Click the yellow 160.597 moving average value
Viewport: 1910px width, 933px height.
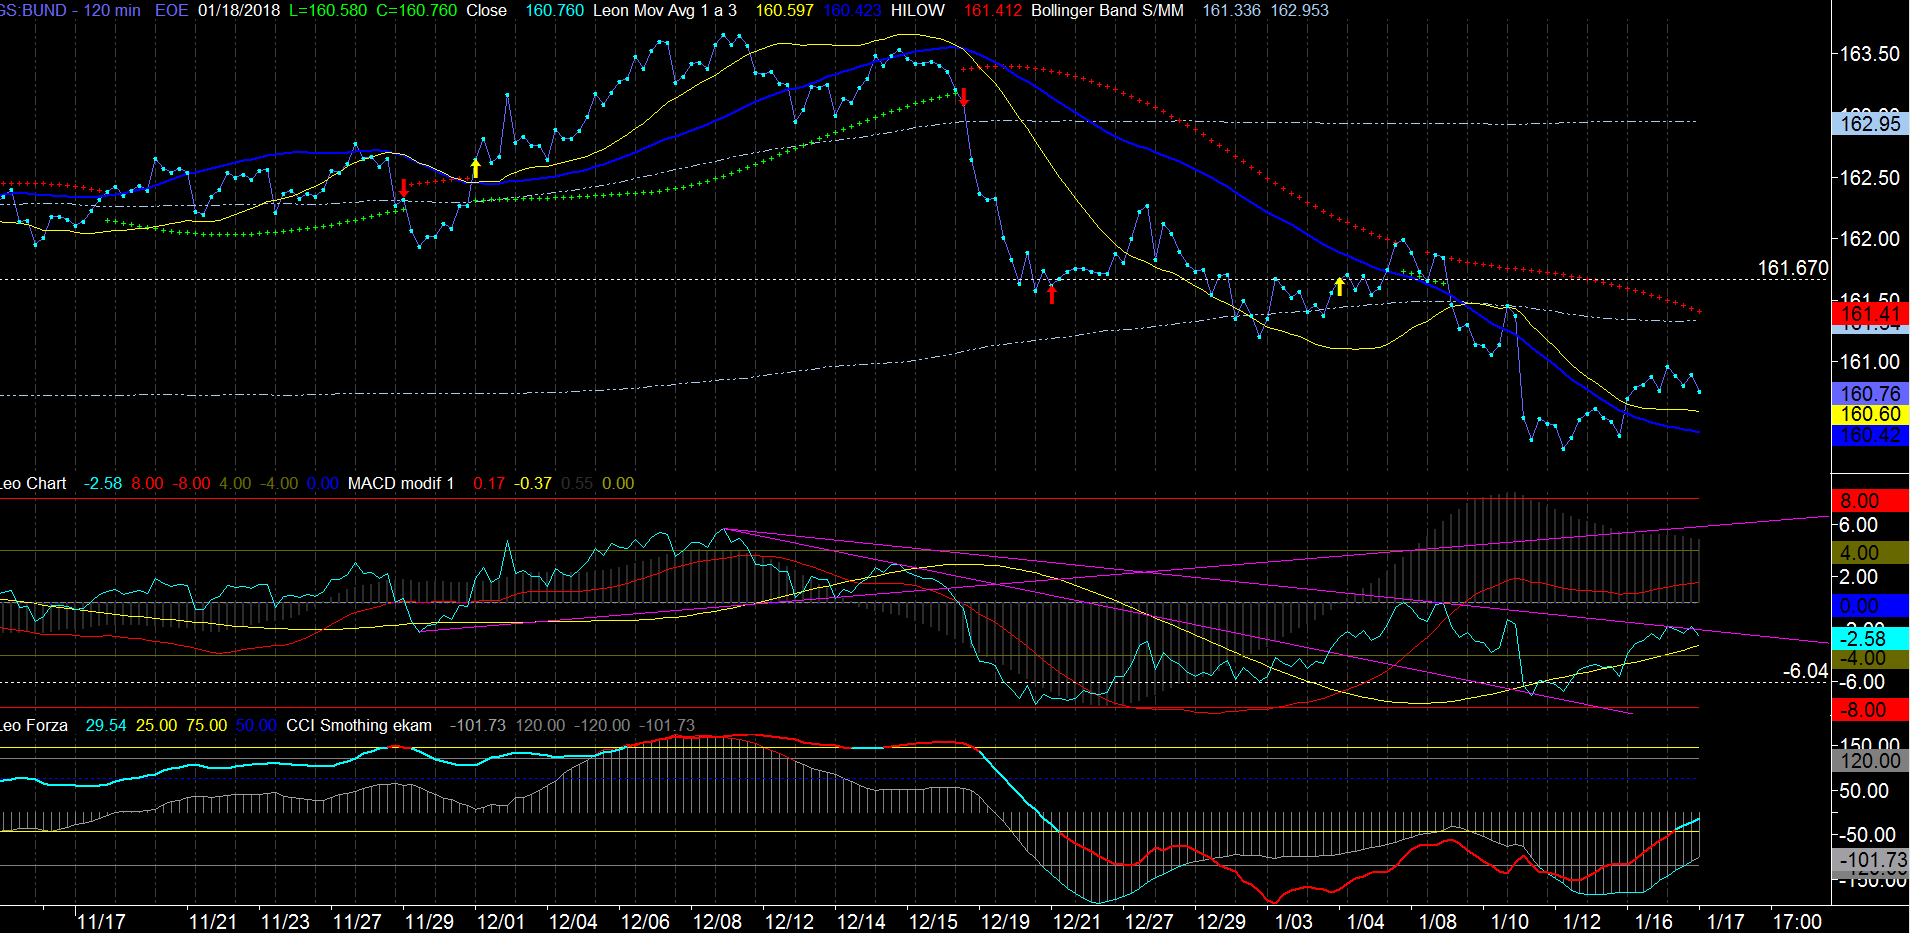pyautogui.click(x=784, y=10)
